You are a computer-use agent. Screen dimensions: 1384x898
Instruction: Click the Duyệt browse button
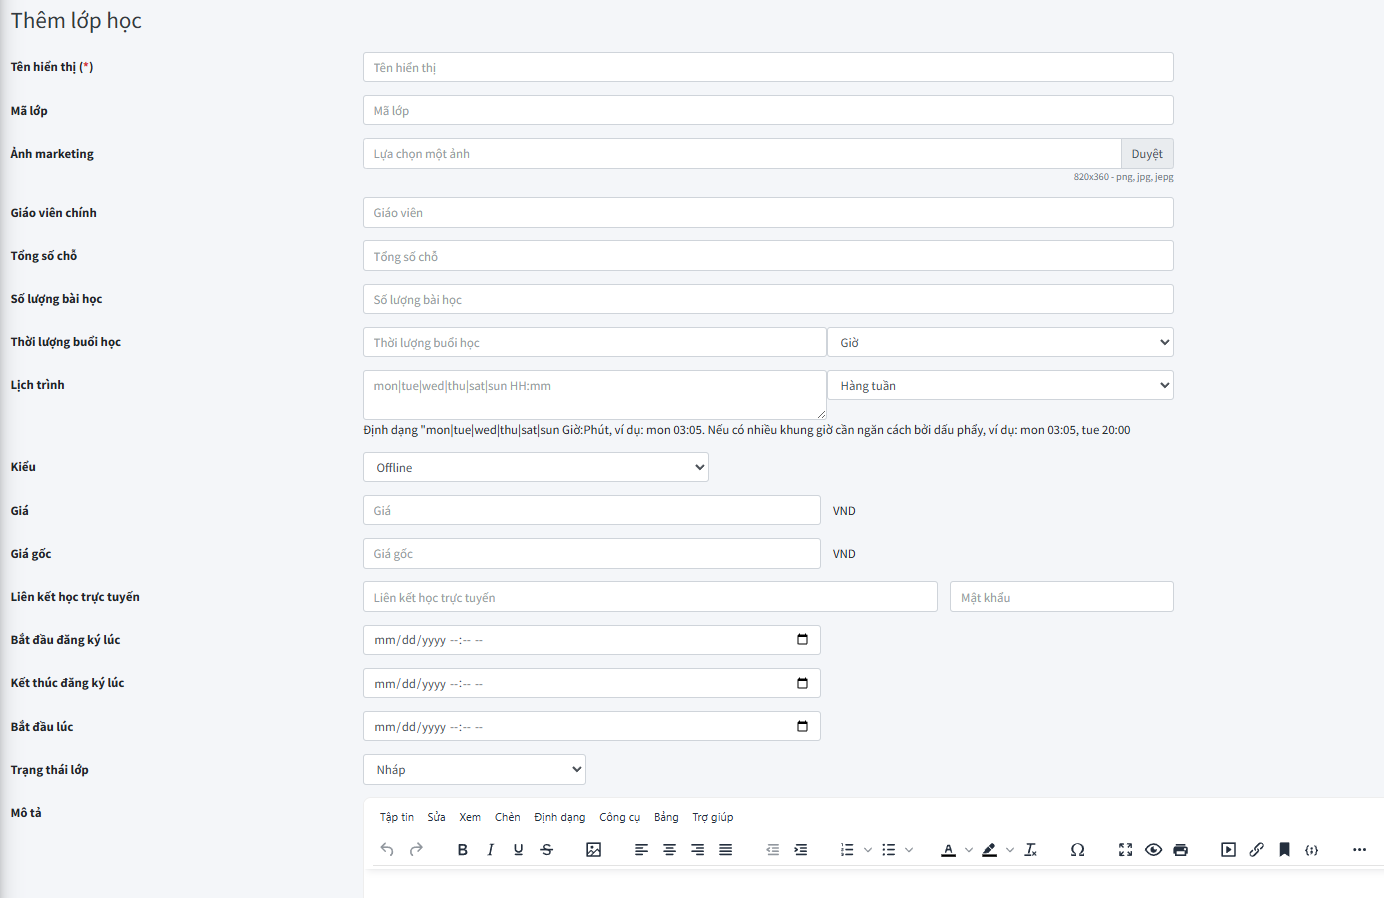(1146, 154)
